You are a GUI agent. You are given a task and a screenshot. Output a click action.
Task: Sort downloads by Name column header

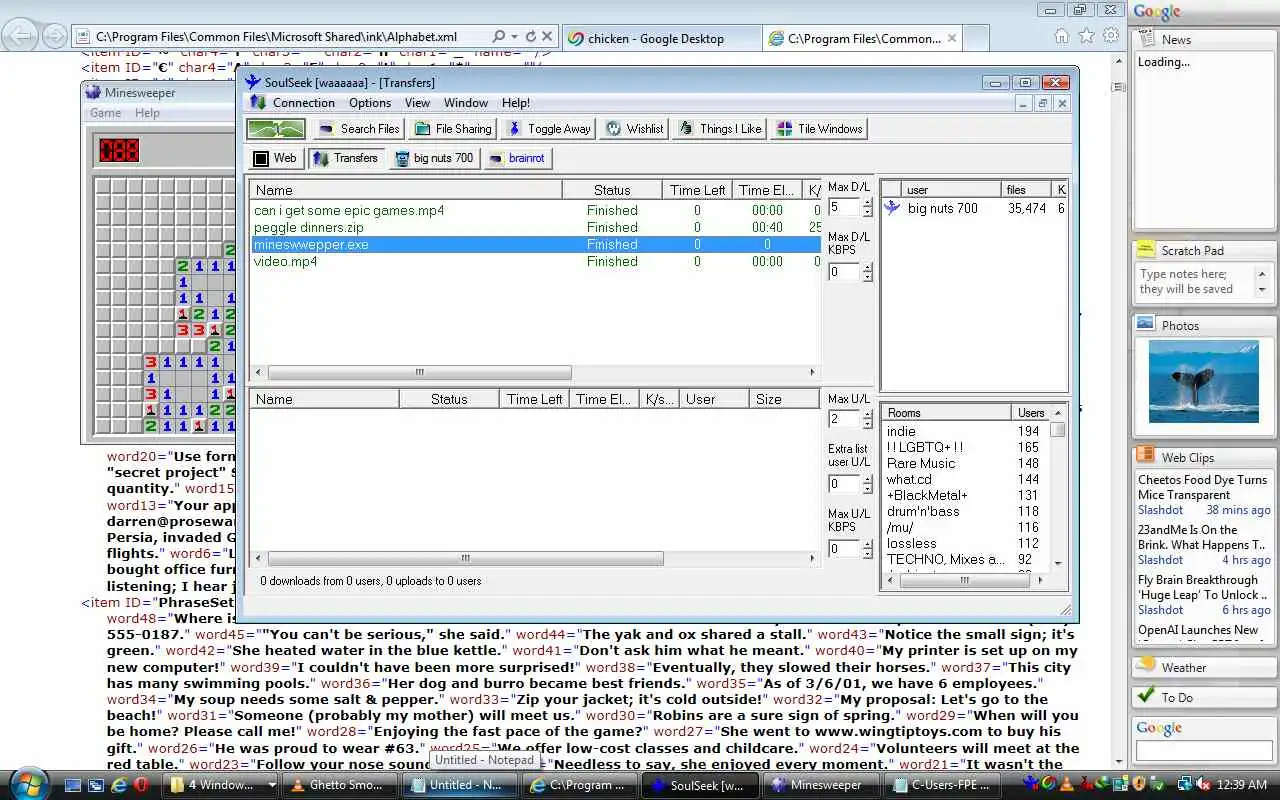(406, 190)
